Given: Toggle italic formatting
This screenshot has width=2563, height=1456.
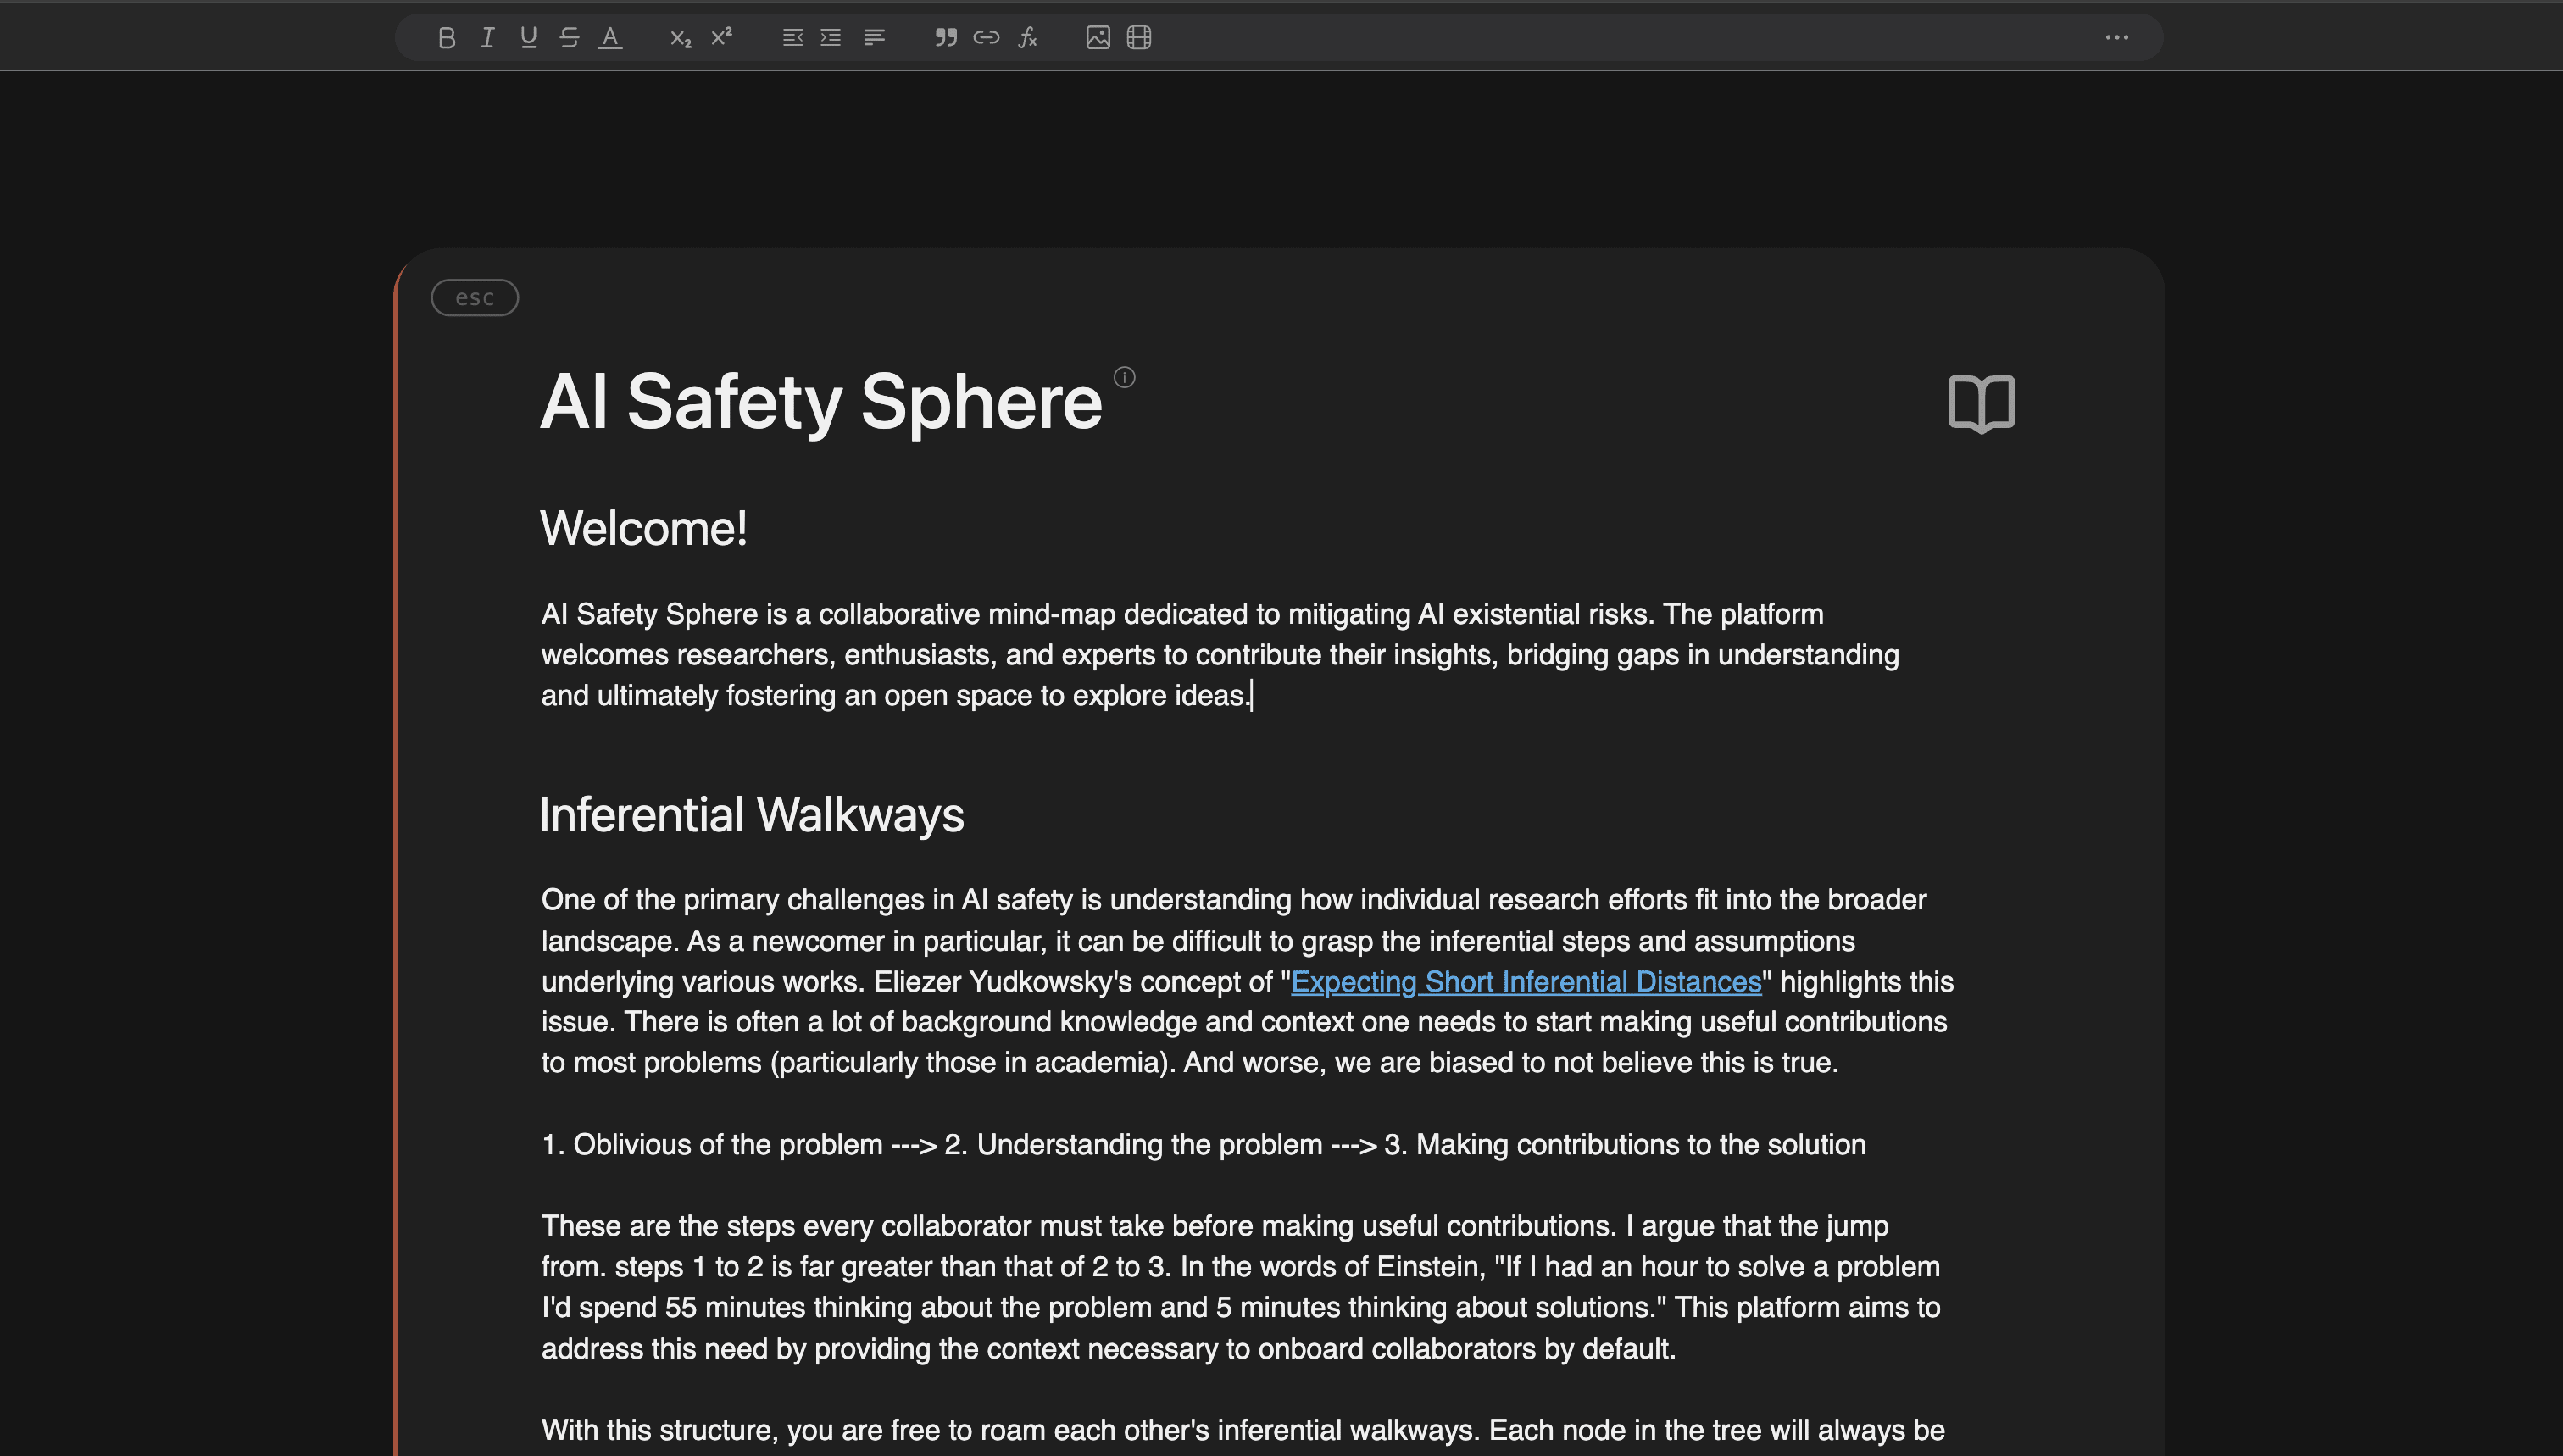Looking at the screenshot, I should pyautogui.click(x=488, y=38).
